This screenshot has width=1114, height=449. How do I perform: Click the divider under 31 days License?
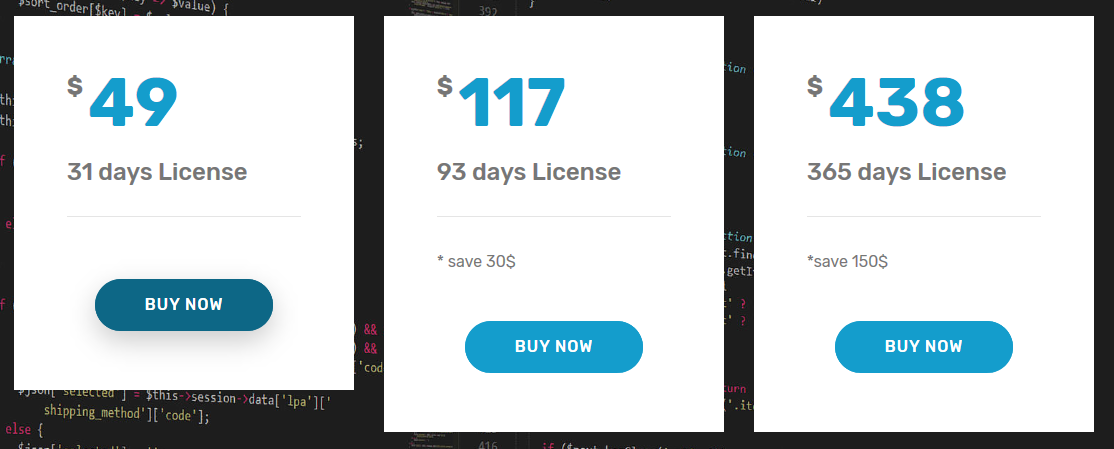pos(184,216)
